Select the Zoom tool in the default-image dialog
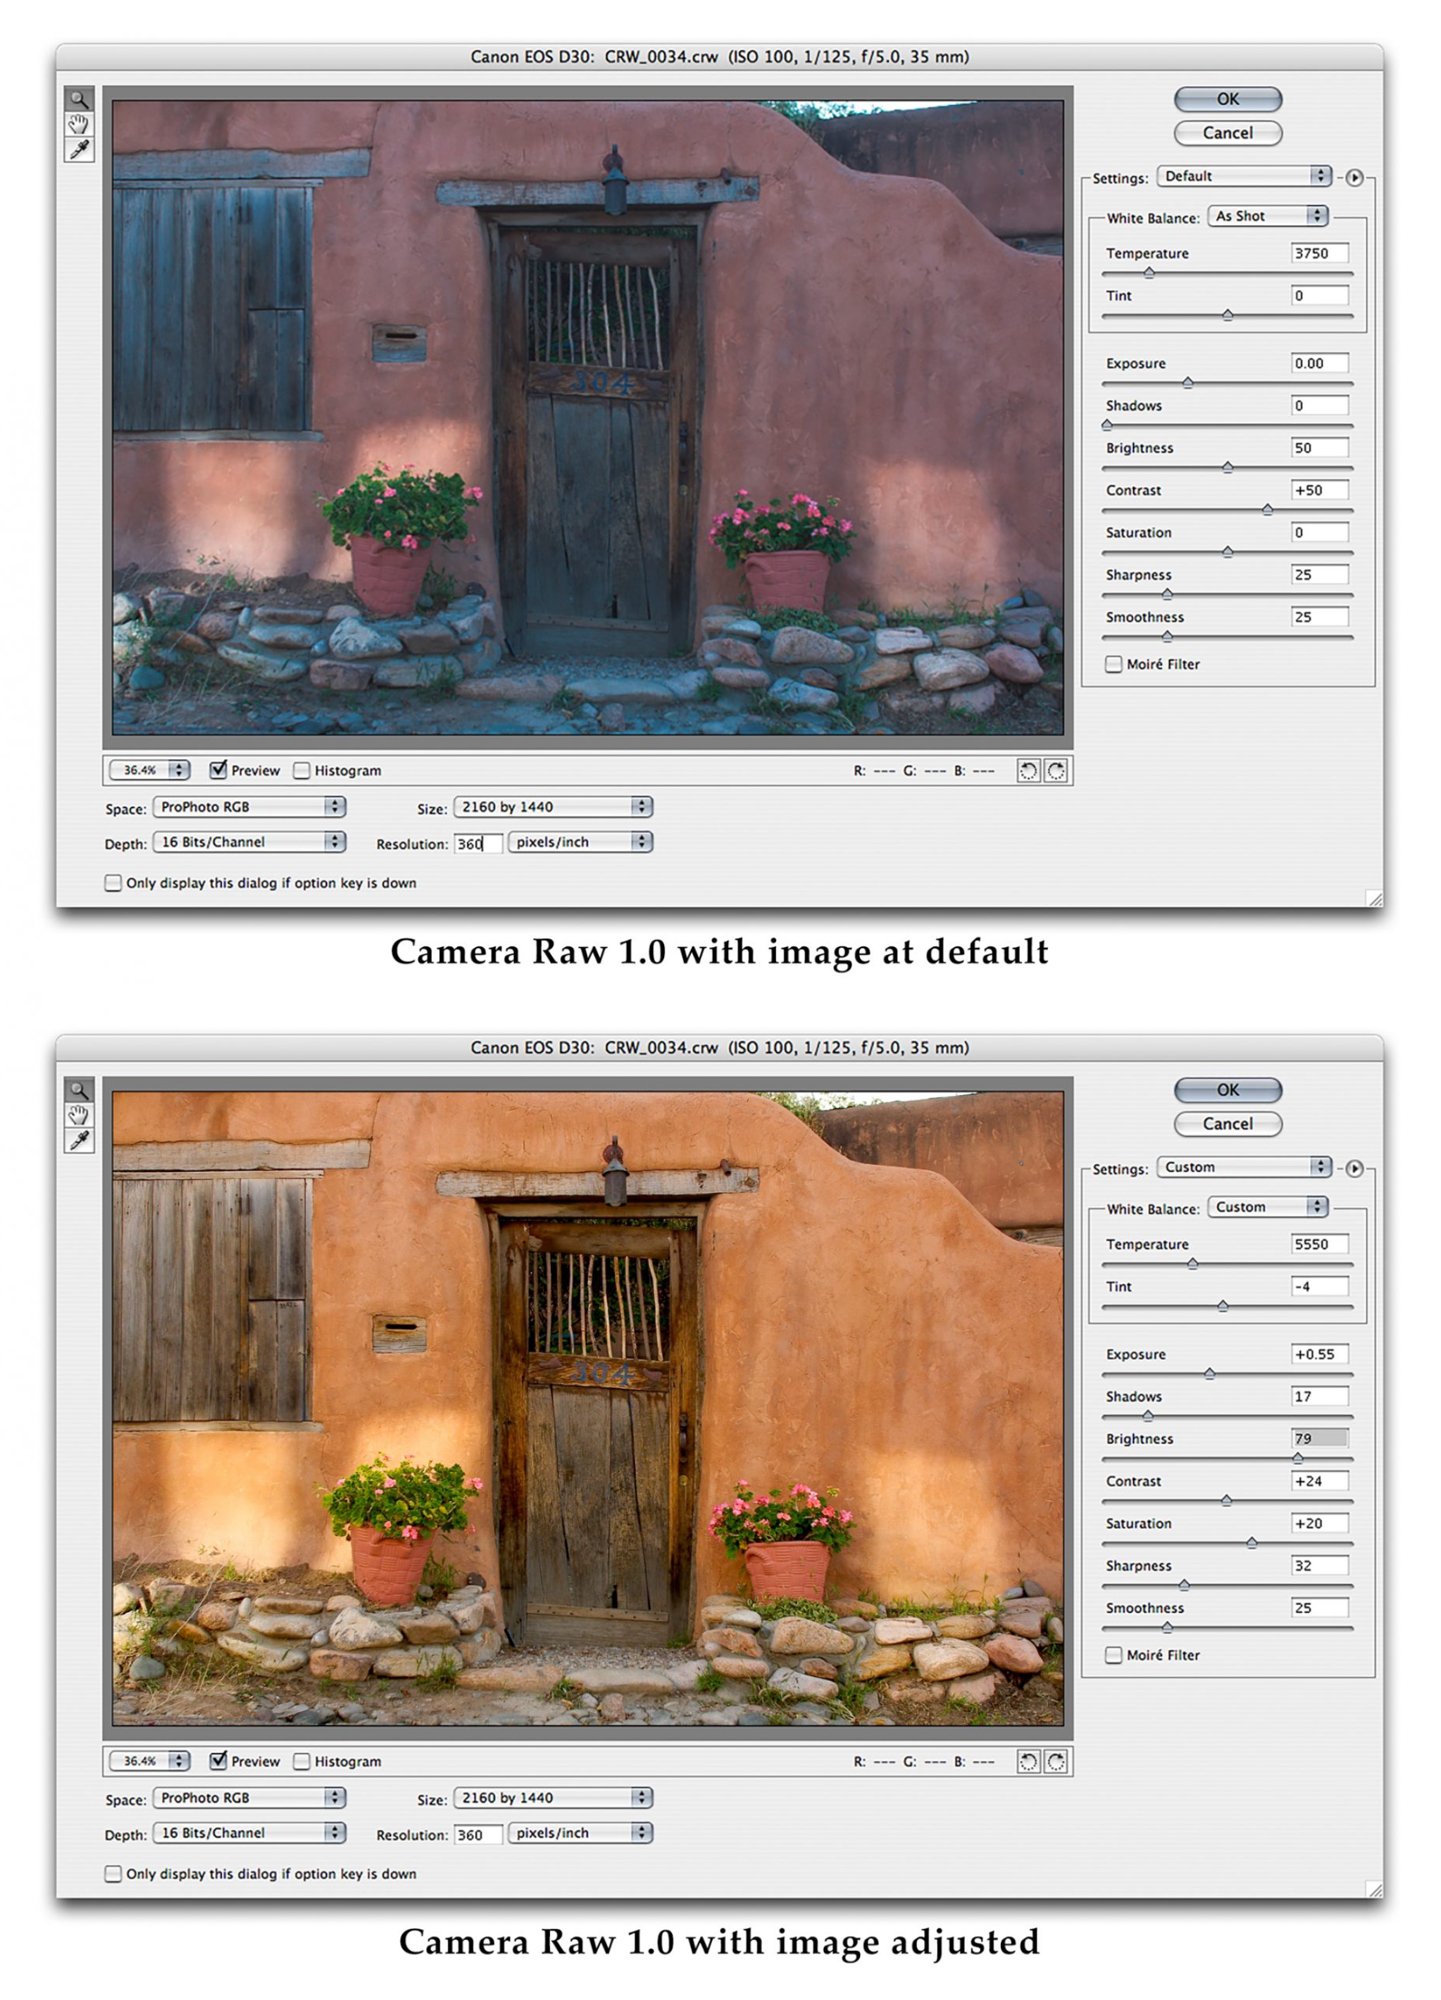Screen dimensions: 1441x2000 click(79, 99)
